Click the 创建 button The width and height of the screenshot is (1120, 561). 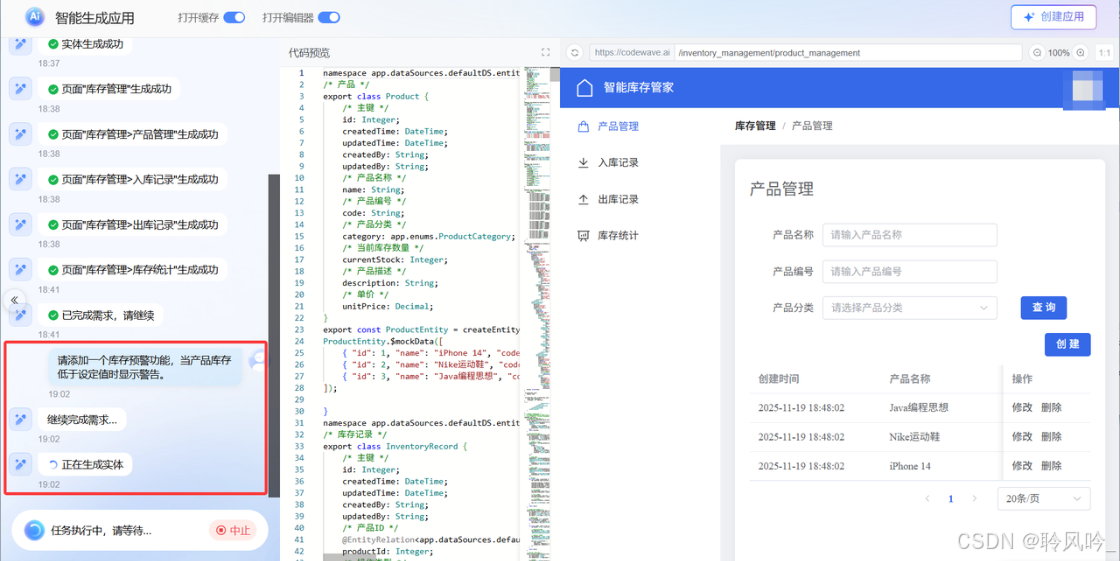pos(1068,344)
